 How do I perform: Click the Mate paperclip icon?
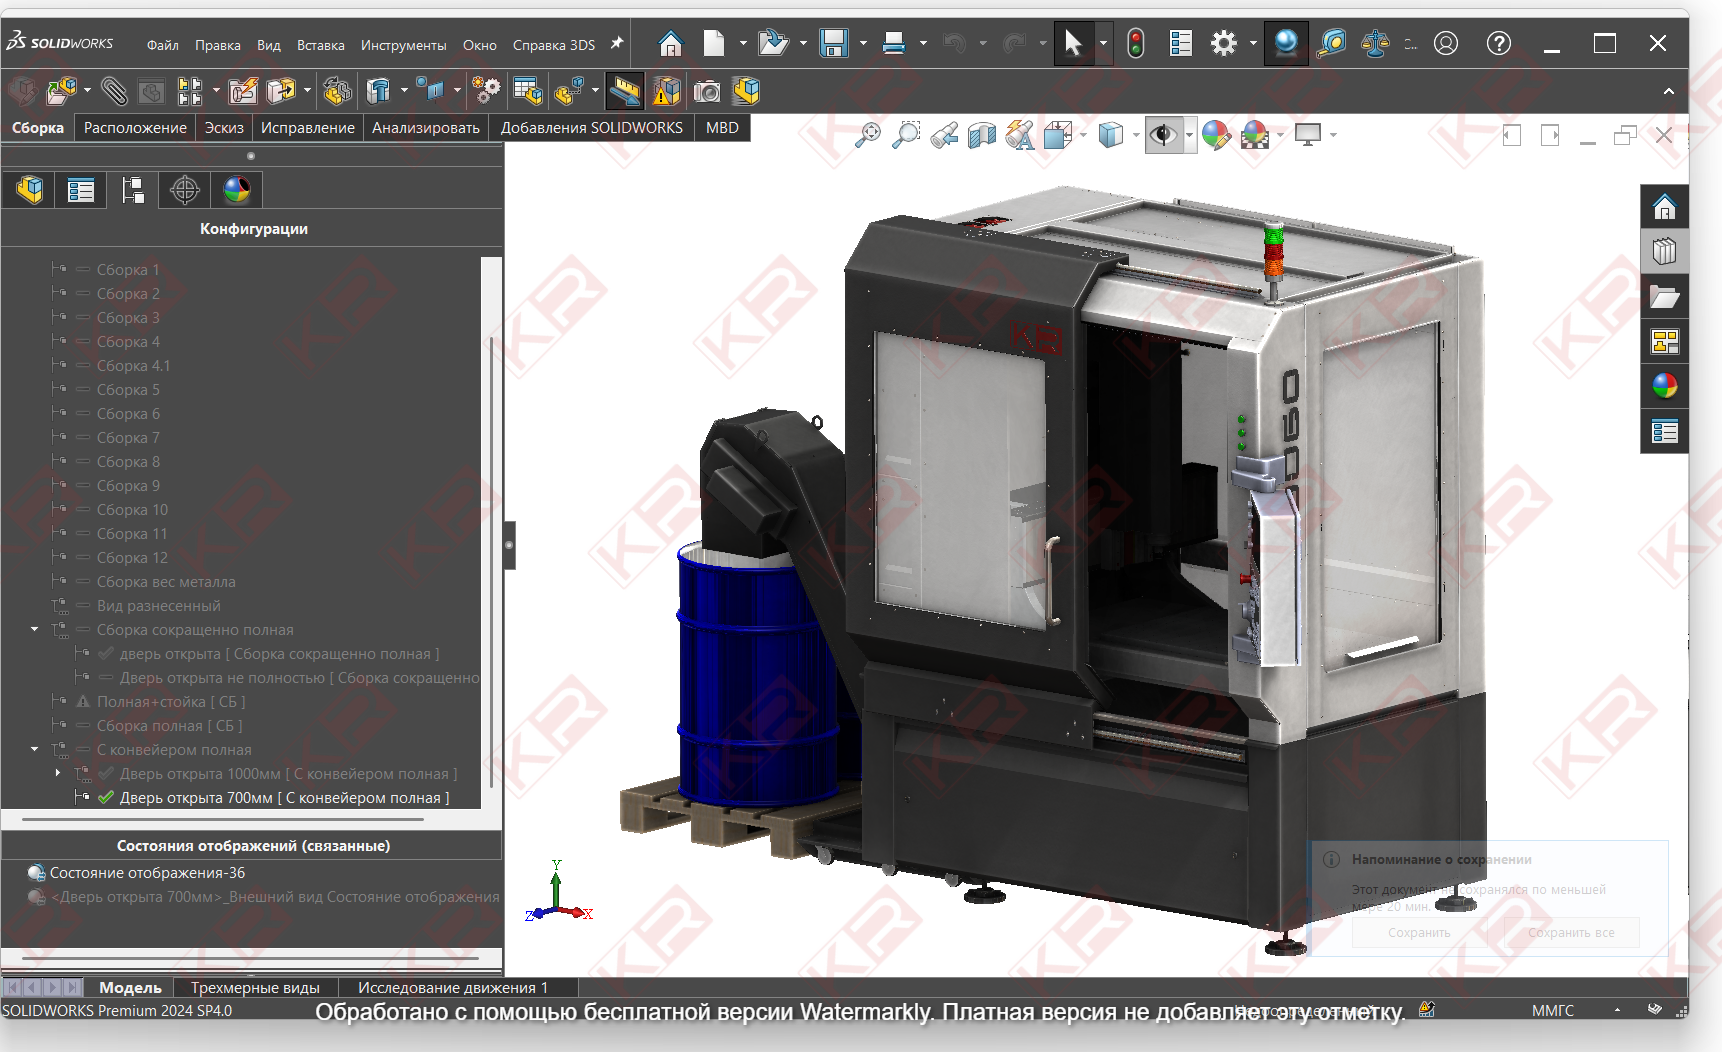click(114, 91)
